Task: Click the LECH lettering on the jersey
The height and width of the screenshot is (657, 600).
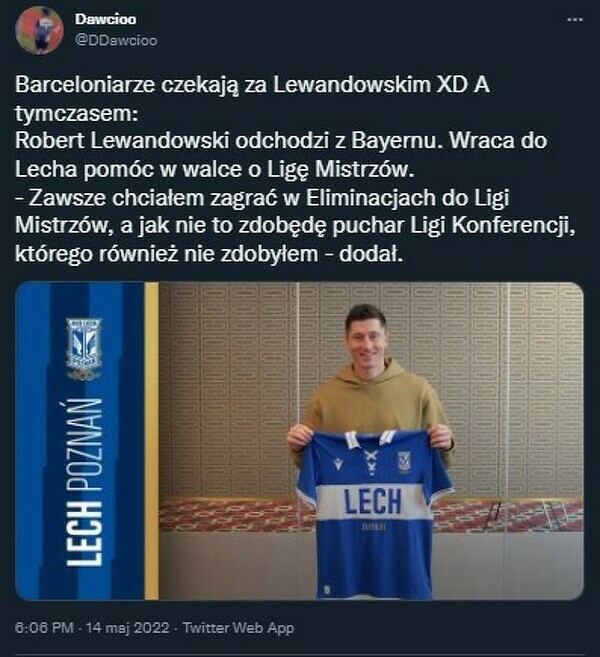Action: pos(372,502)
